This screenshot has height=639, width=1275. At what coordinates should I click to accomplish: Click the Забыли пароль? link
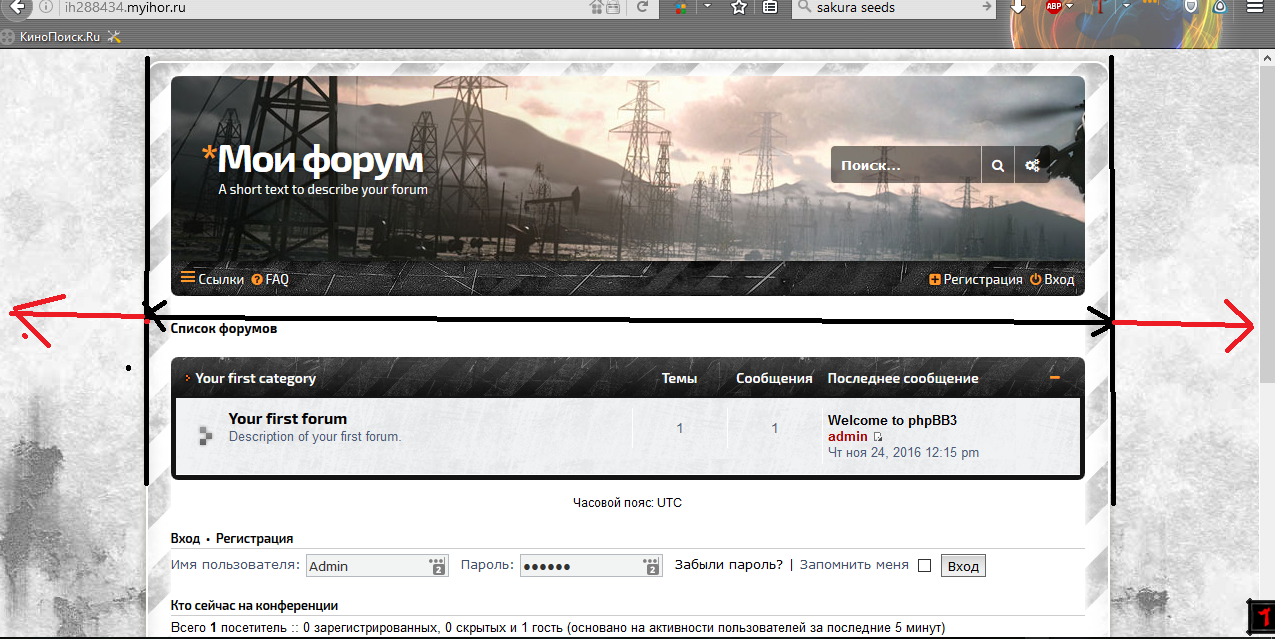(729, 565)
